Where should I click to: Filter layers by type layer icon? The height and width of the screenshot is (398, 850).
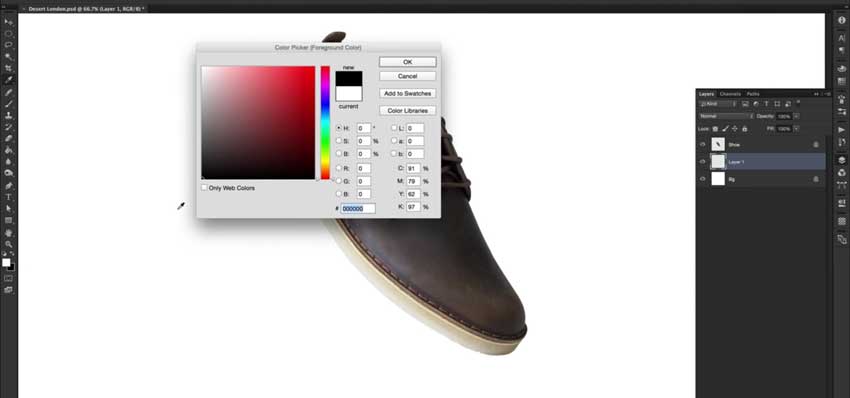766,104
